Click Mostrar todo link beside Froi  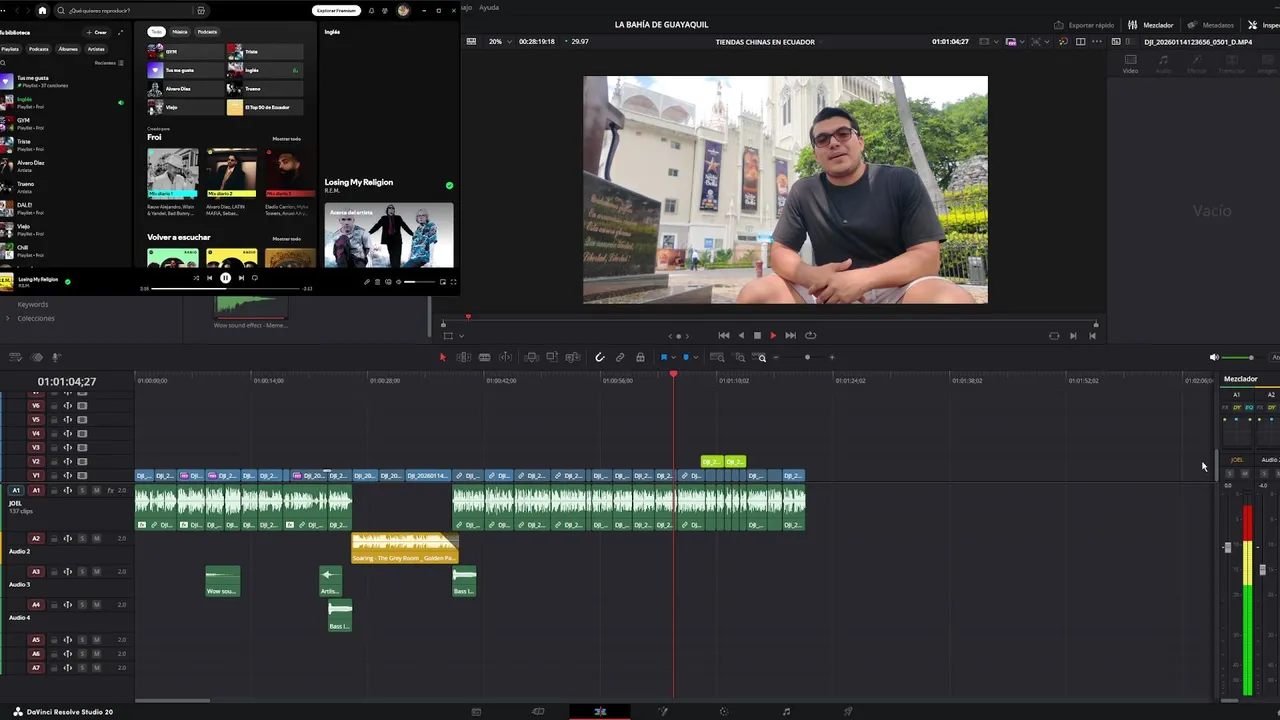click(x=286, y=139)
